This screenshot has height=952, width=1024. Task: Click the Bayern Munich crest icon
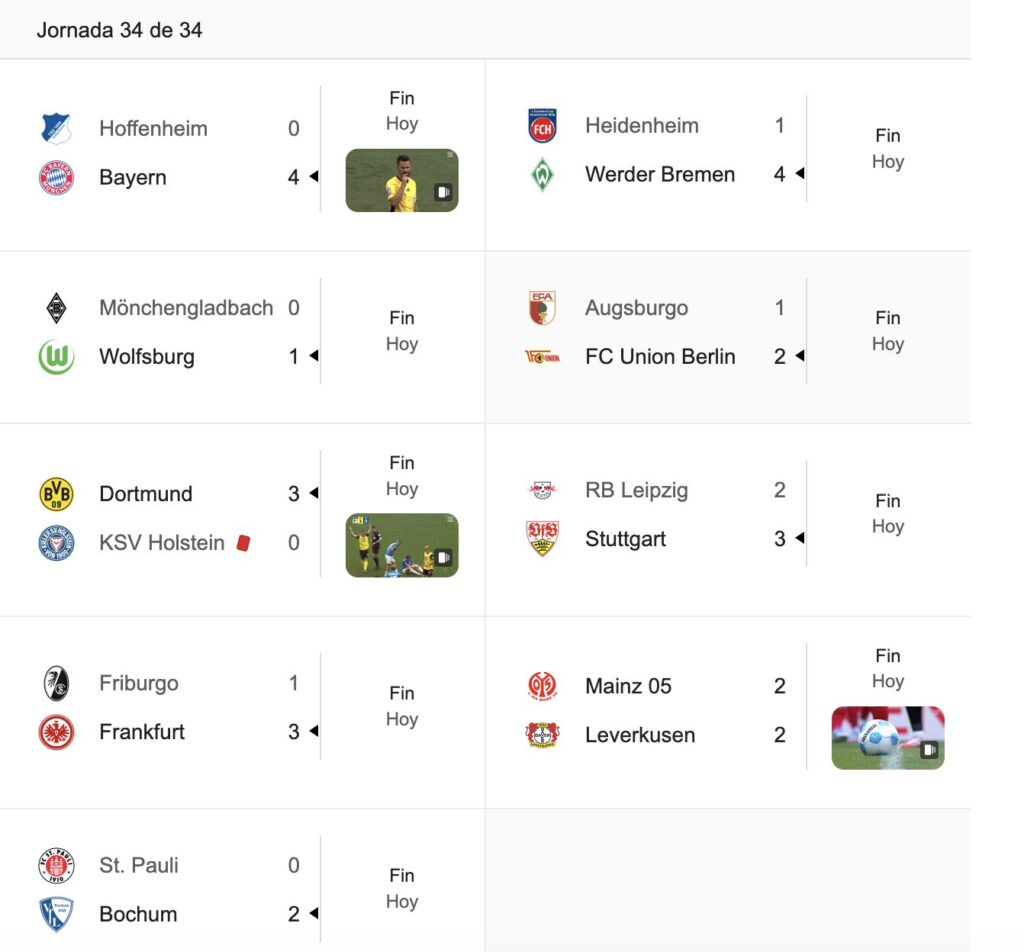[x=56, y=178]
